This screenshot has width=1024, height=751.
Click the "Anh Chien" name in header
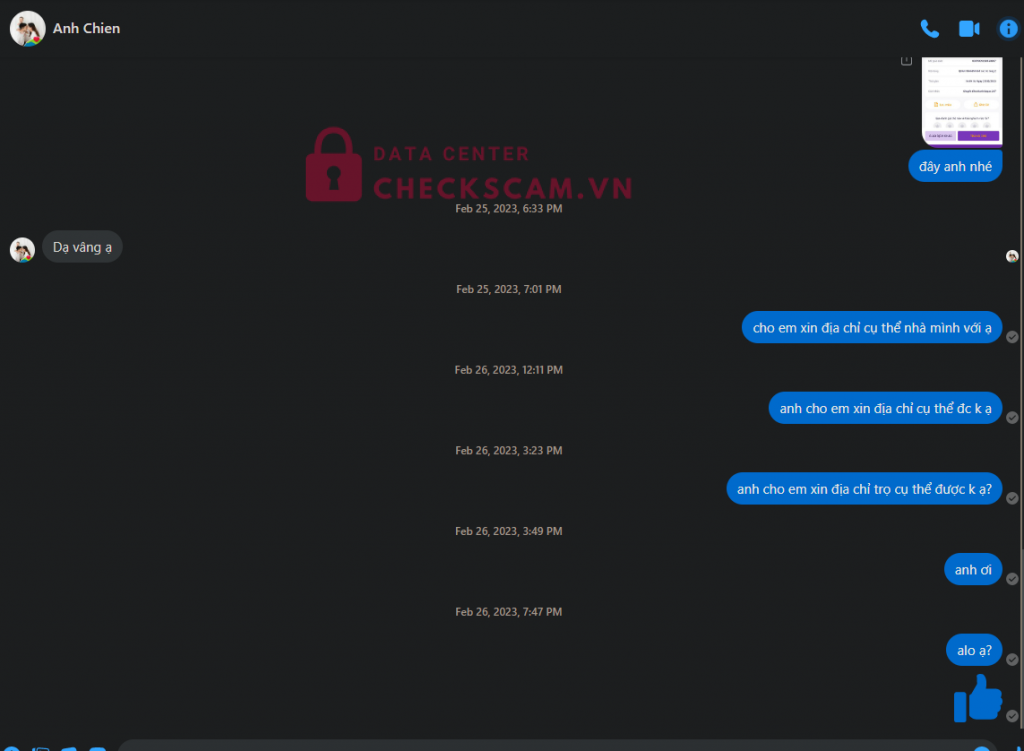pyautogui.click(x=86, y=29)
